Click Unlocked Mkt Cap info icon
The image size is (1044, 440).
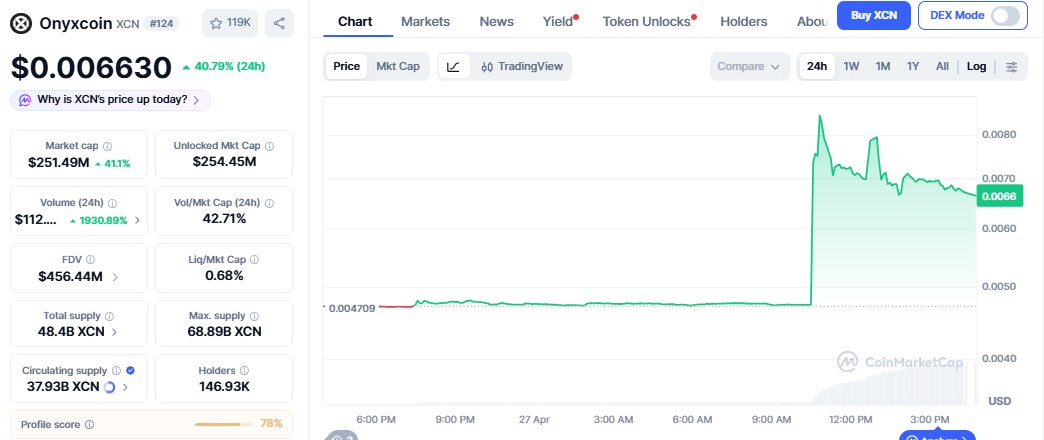269,146
